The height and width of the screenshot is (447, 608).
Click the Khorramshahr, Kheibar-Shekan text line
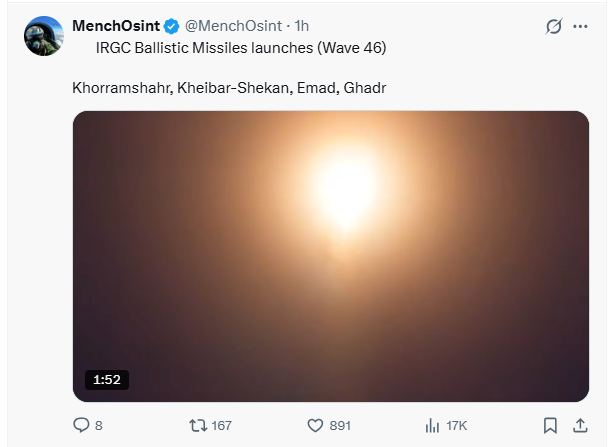point(229,88)
